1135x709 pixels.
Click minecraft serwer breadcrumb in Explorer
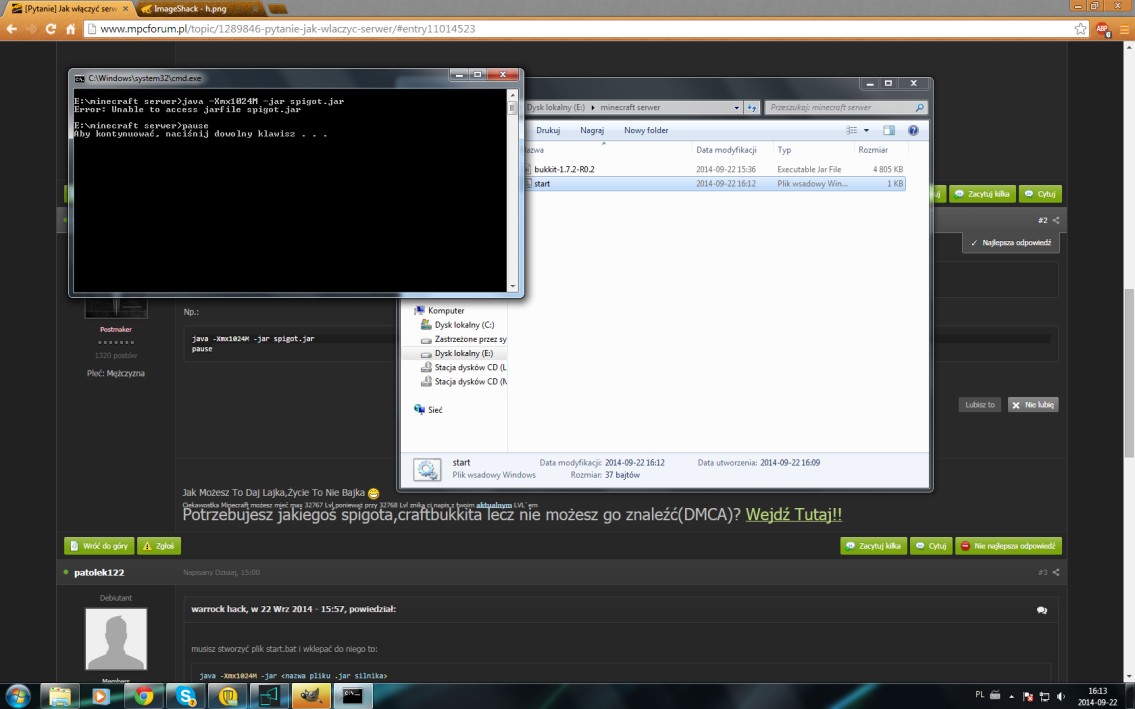[x=630, y=107]
